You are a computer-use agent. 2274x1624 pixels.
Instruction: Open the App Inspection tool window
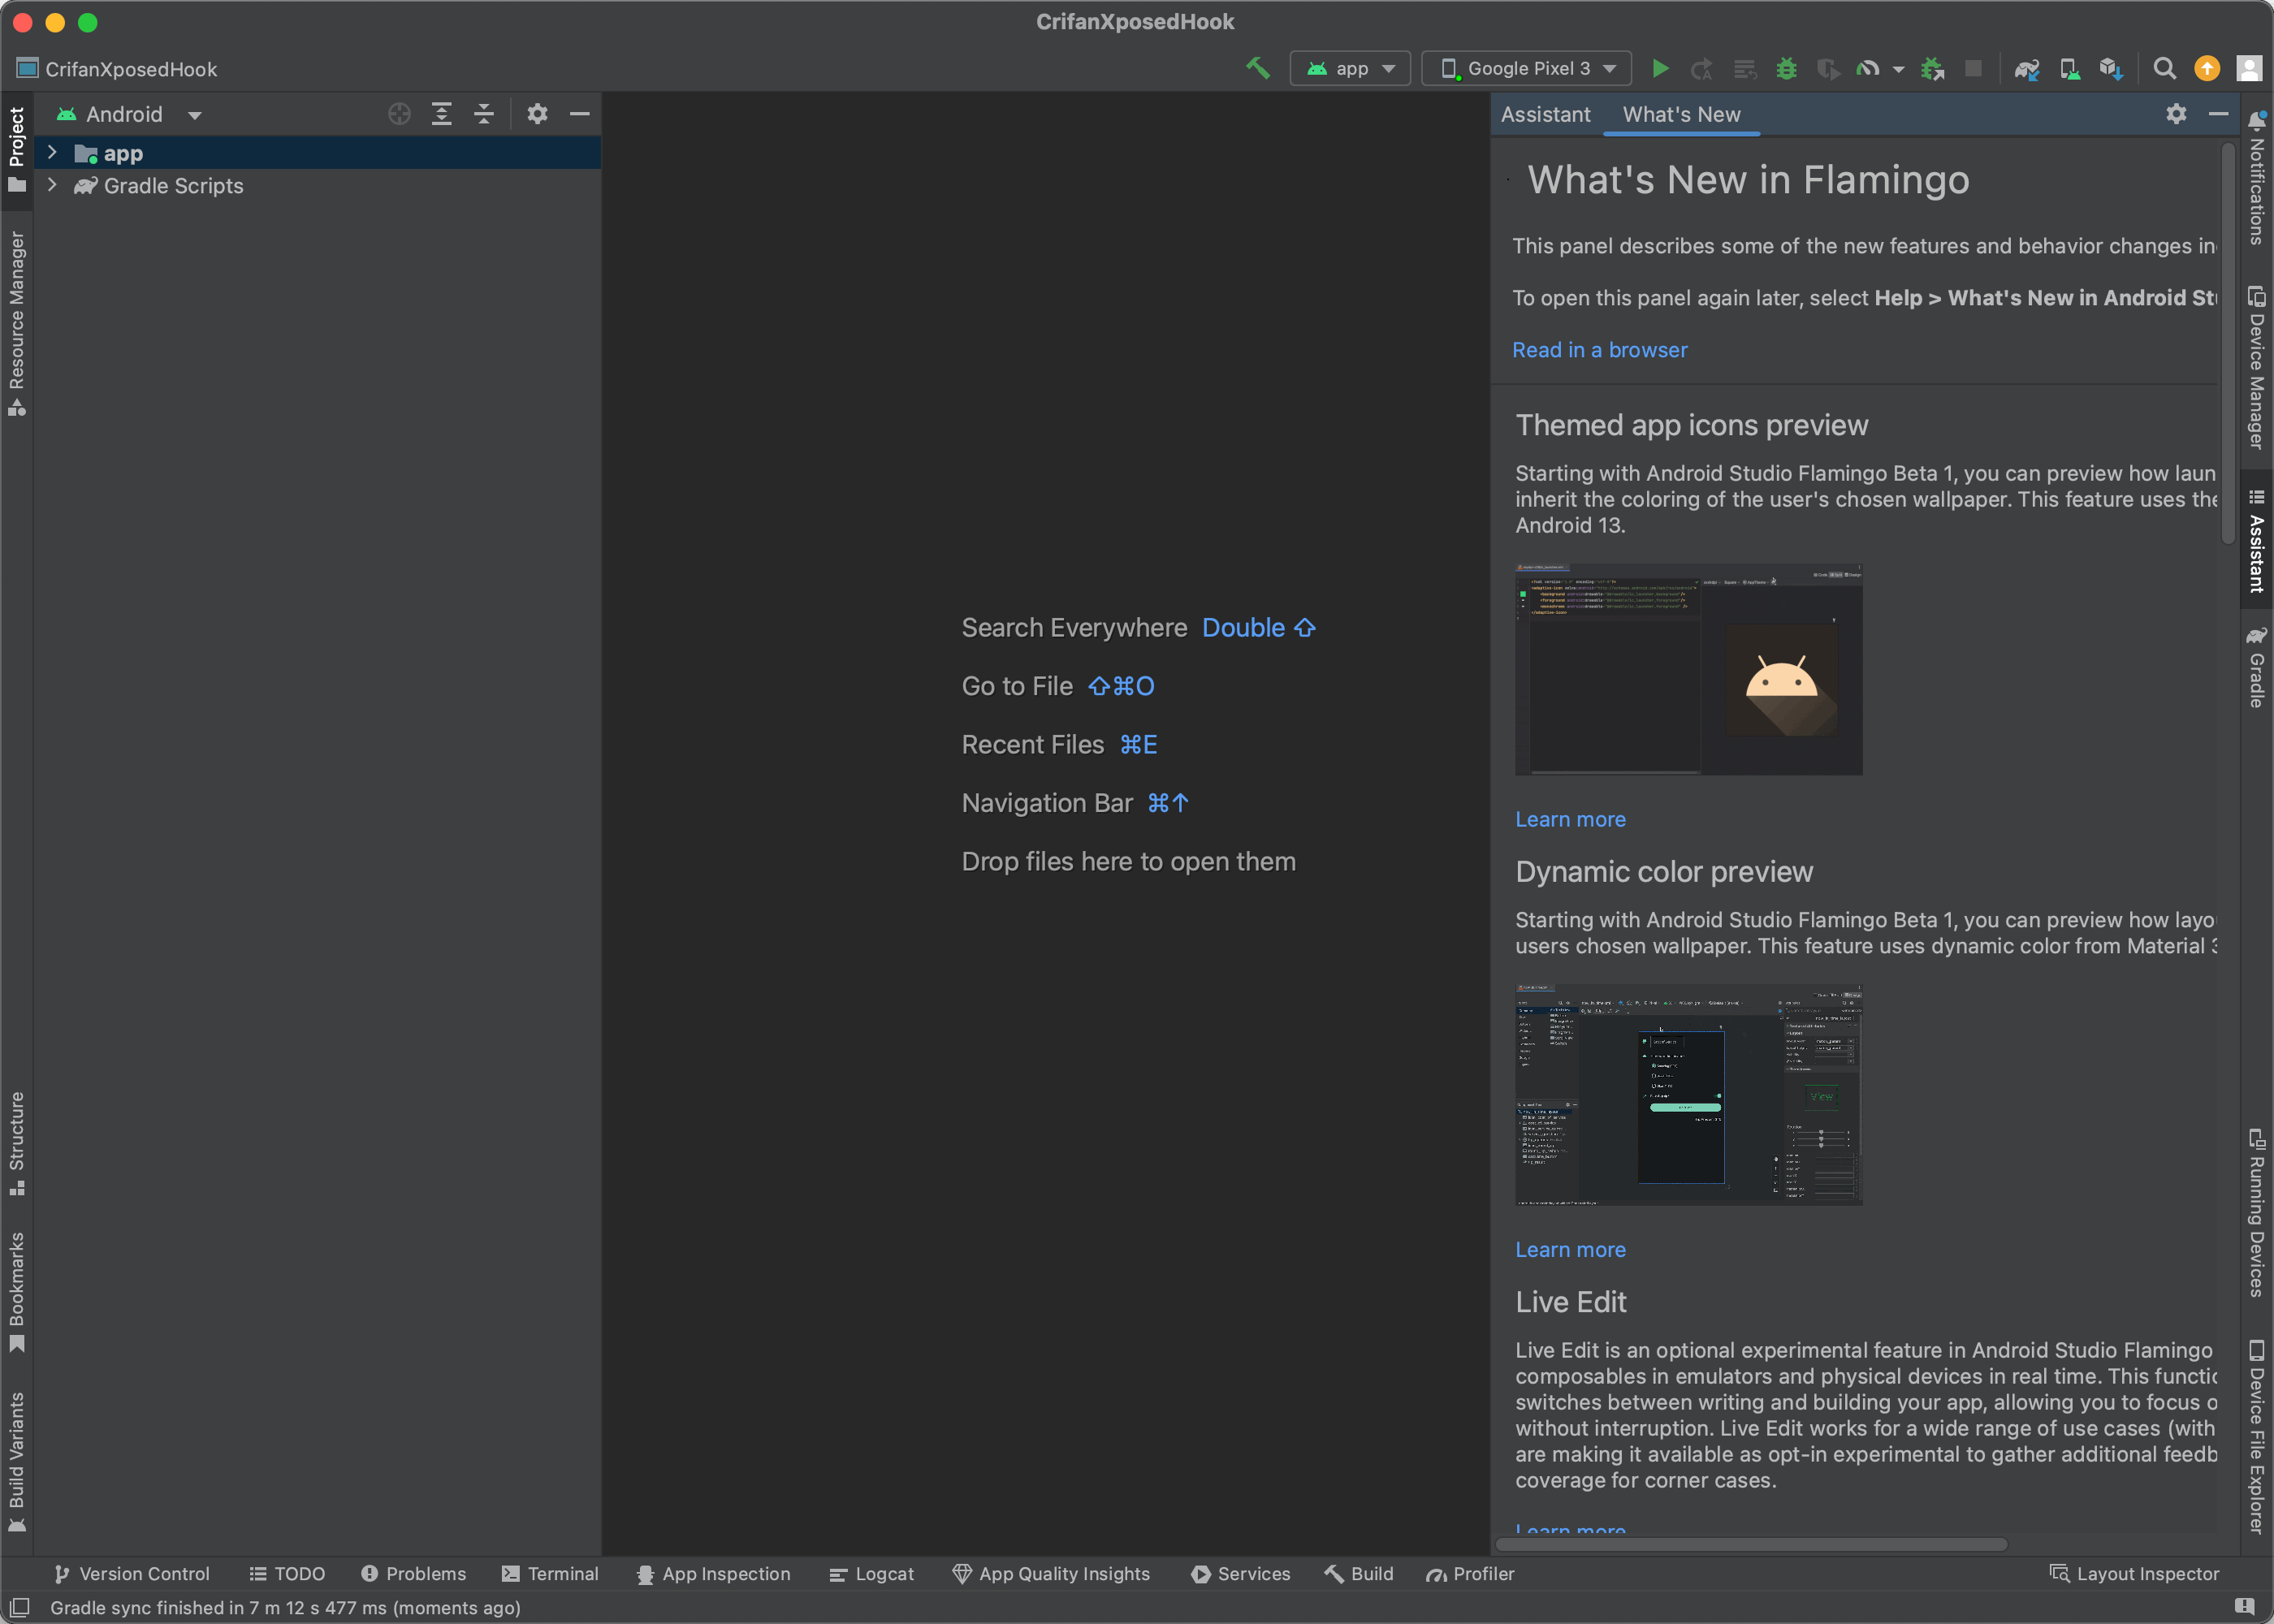(713, 1573)
